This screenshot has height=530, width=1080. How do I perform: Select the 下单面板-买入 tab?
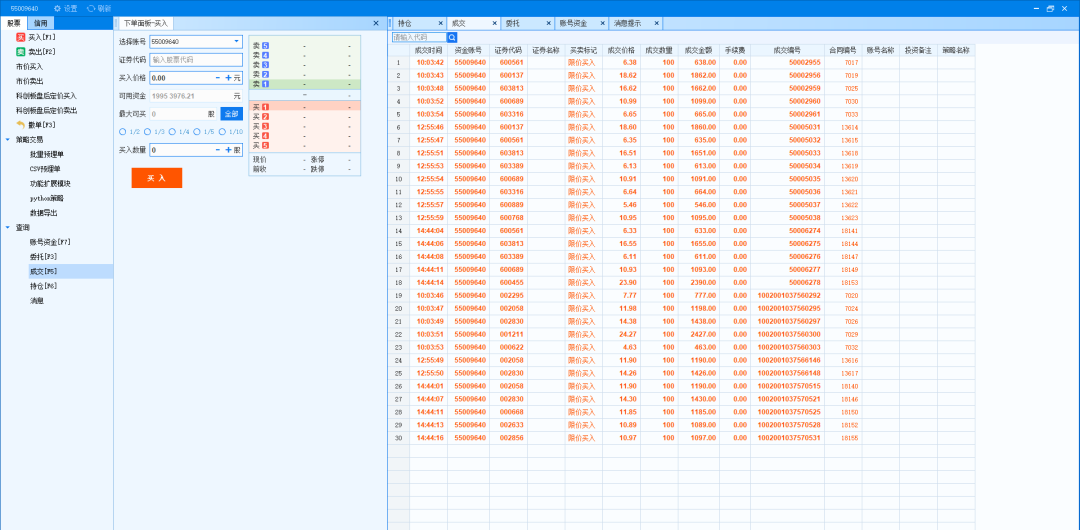point(145,23)
